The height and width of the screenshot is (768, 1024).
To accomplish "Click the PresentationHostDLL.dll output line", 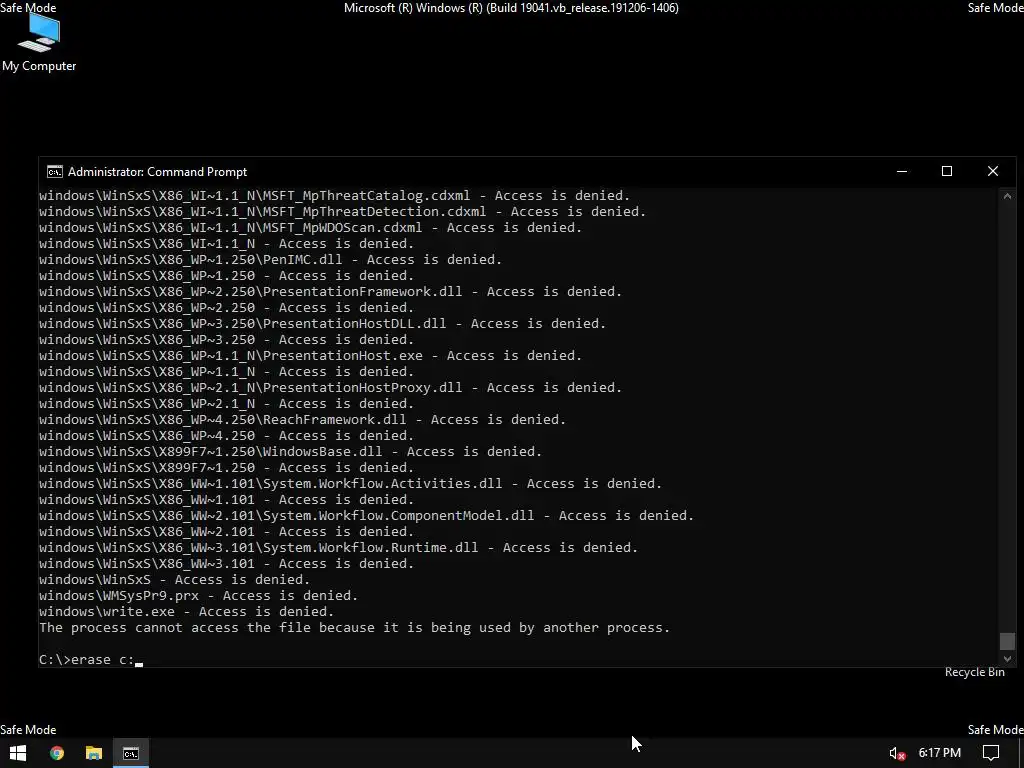I will pyautogui.click(x=323, y=324).
